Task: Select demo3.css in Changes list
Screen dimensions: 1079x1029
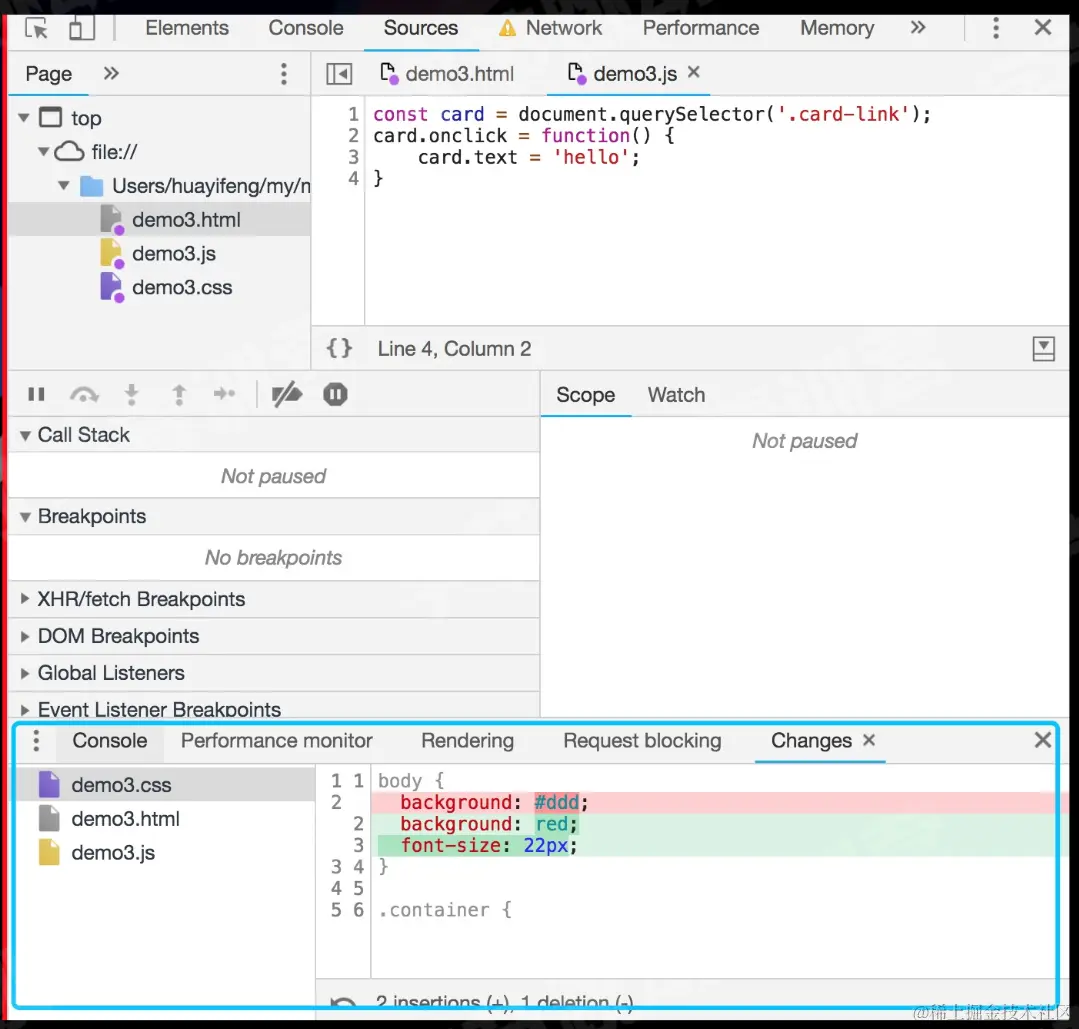Action: (165, 785)
